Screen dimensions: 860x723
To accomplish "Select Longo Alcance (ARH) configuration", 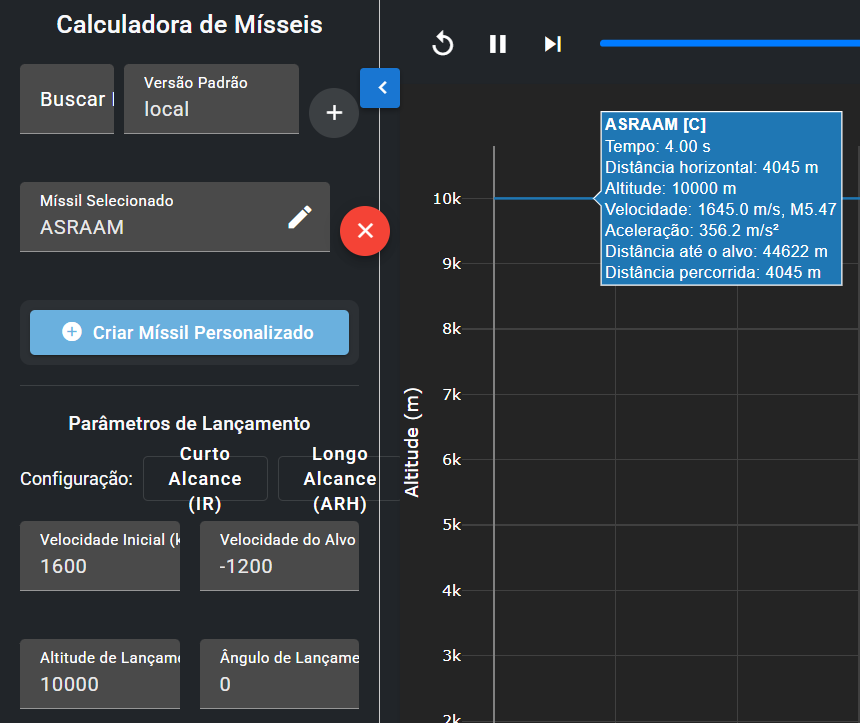I will 338,479.
